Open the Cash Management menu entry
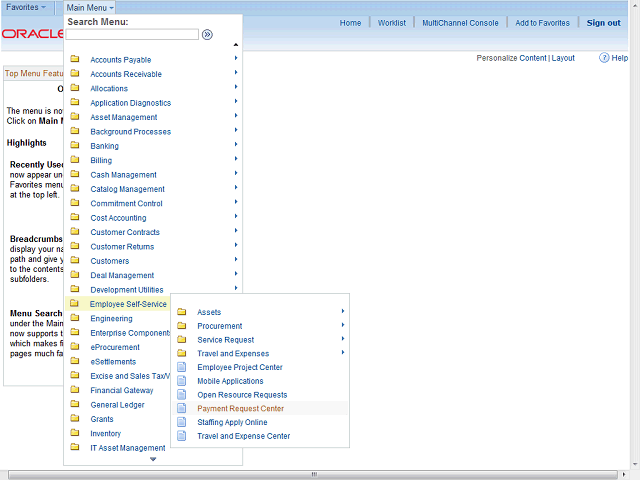 (x=123, y=175)
